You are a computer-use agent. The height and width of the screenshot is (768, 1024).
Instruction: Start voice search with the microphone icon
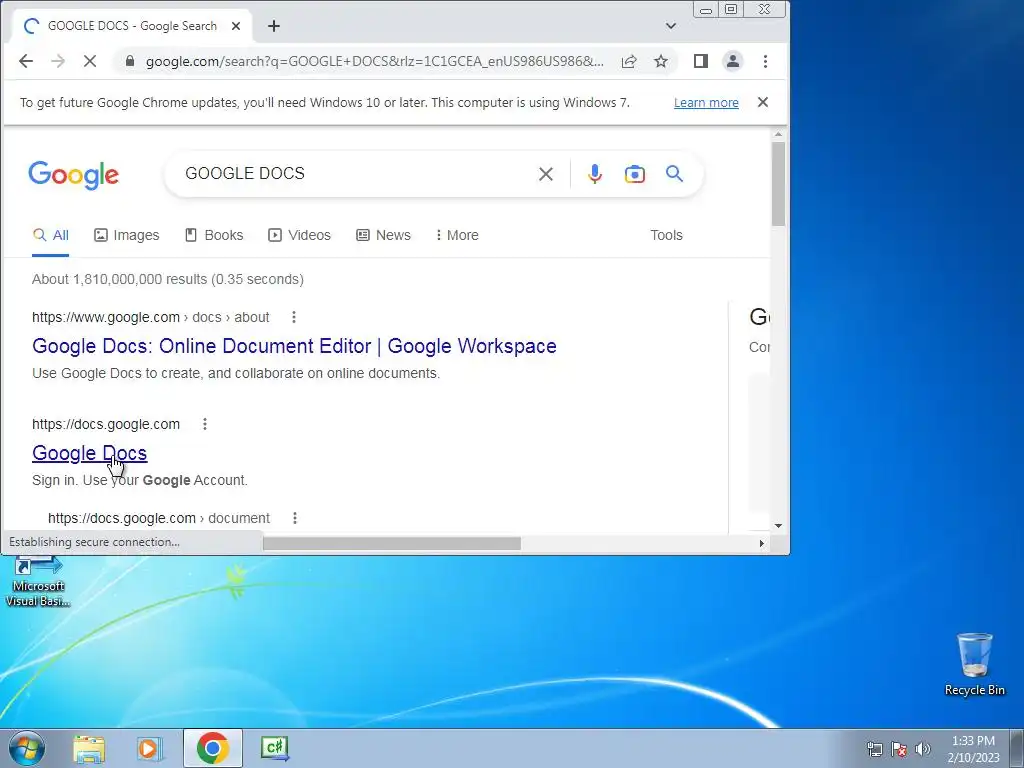pyautogui.click(x=594, y=174)
